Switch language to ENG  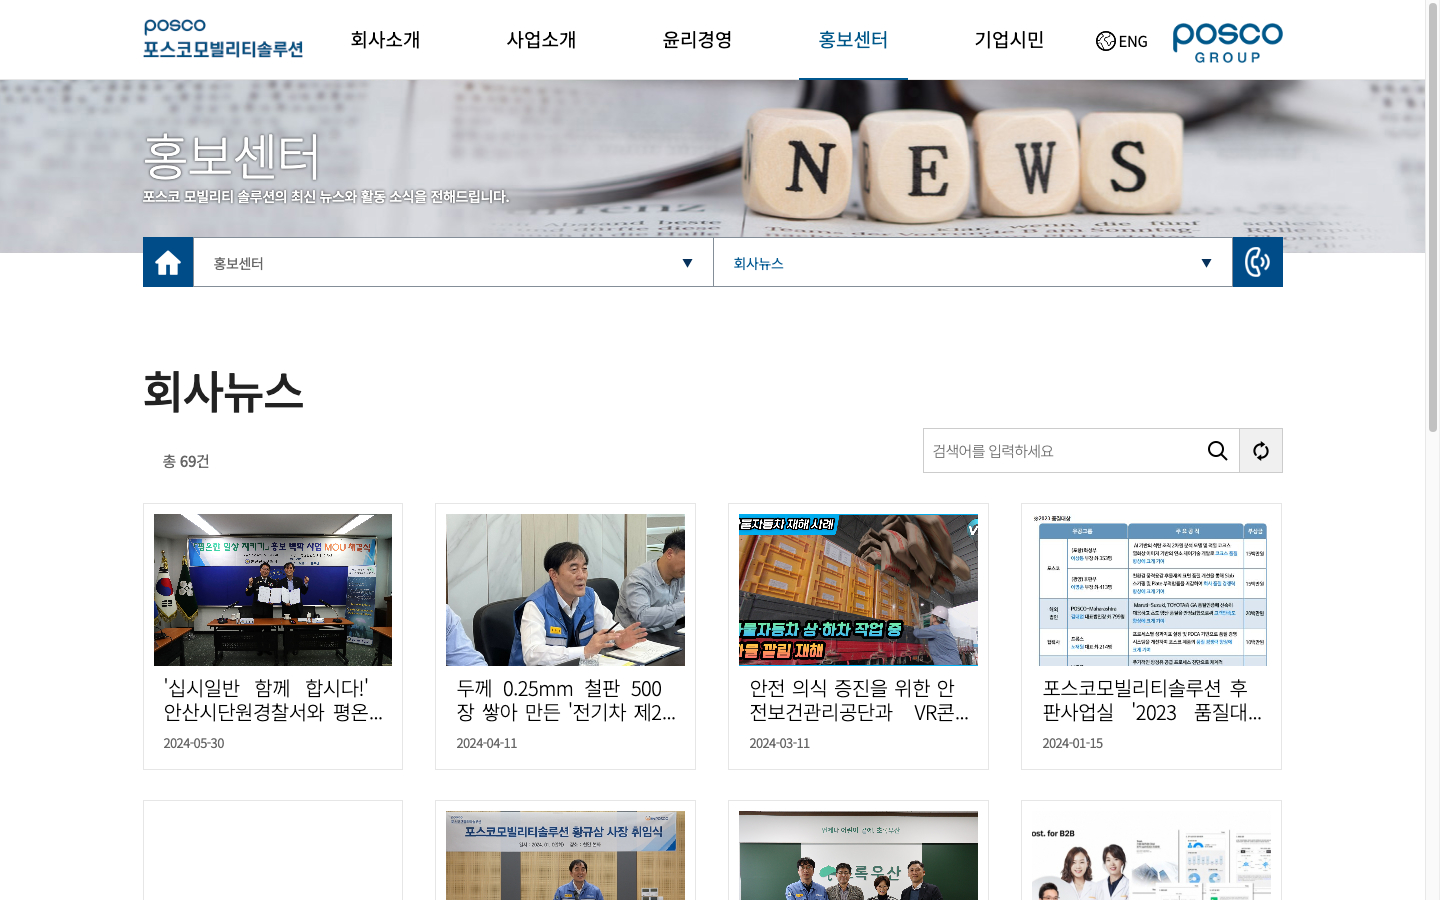coord(1133,41)
